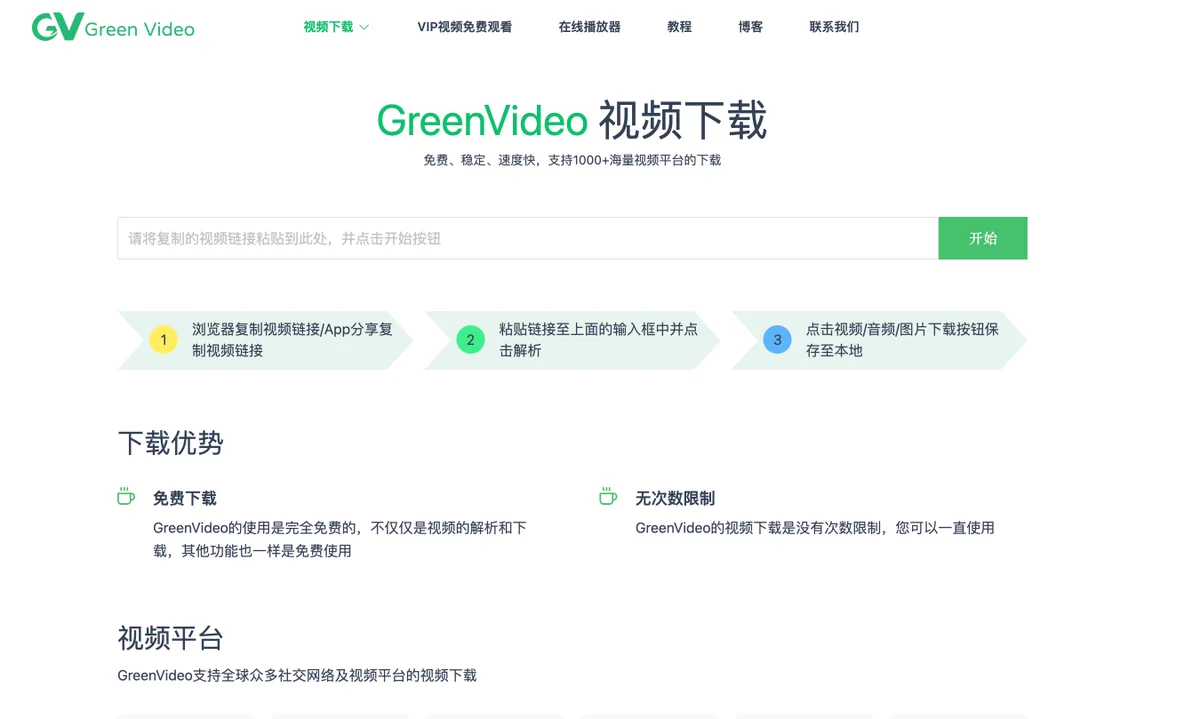This screenshot has width=1200, height=719.
Task: Click the coffee cup icon beside 免费下载
Action: [126, 496]
